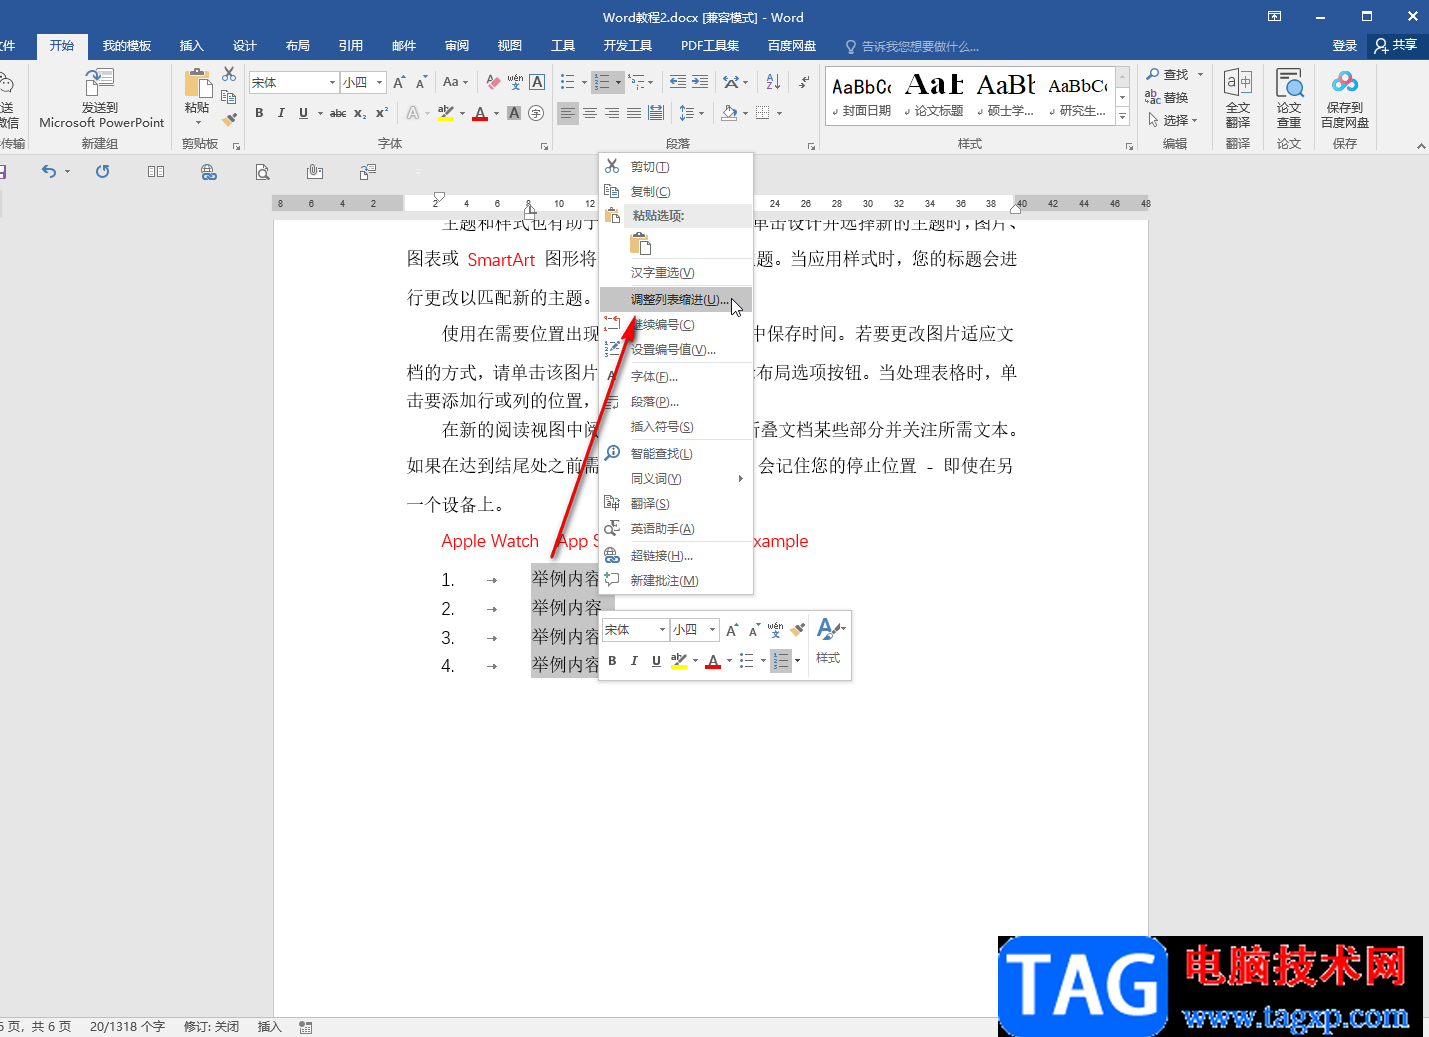Click Replace button in editing group
This screenshot has height=1037, width=1429.
(1168, 98)
